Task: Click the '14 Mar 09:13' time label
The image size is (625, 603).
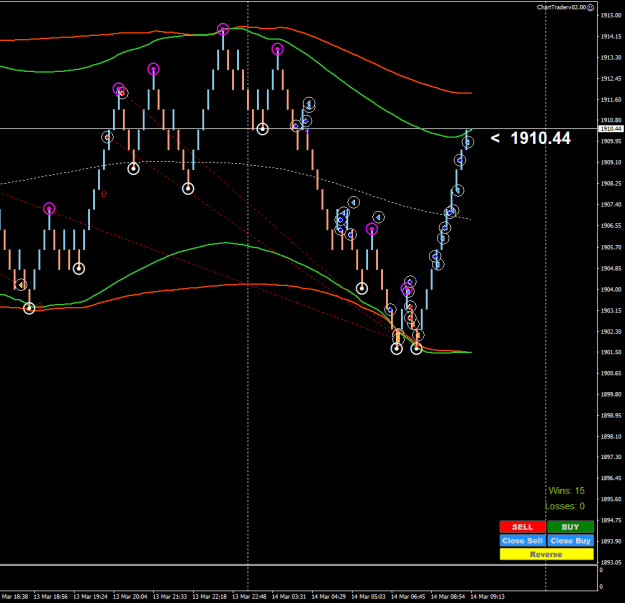Action: [488, 597]
